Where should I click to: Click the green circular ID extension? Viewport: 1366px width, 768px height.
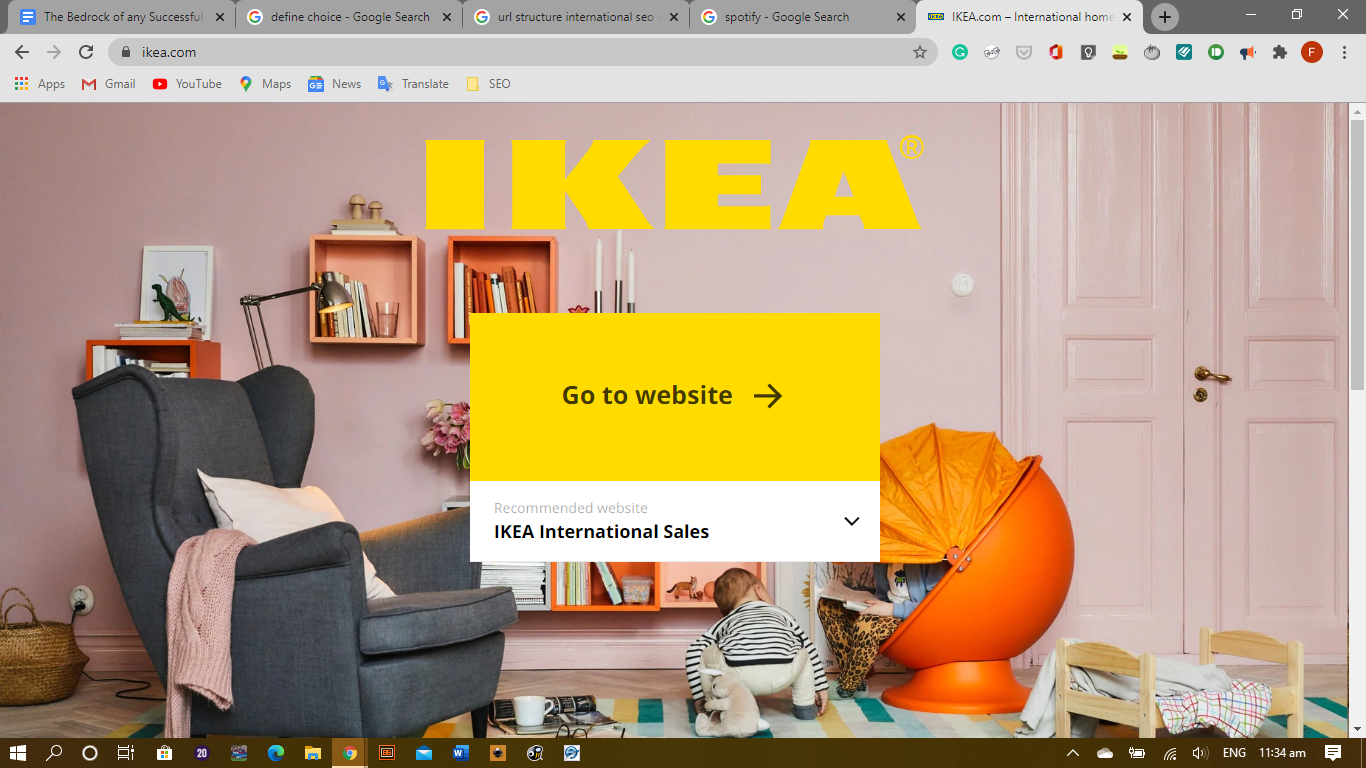pos(1216,52)
